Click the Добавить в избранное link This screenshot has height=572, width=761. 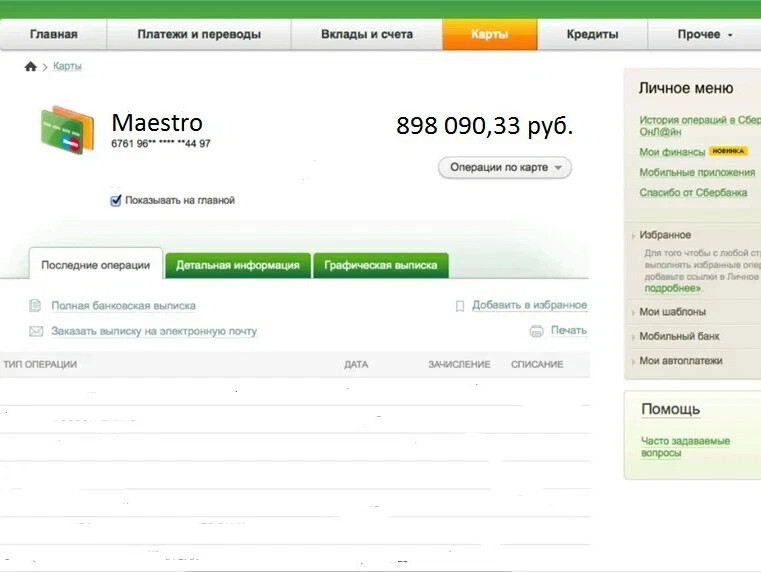coord(529,305)
